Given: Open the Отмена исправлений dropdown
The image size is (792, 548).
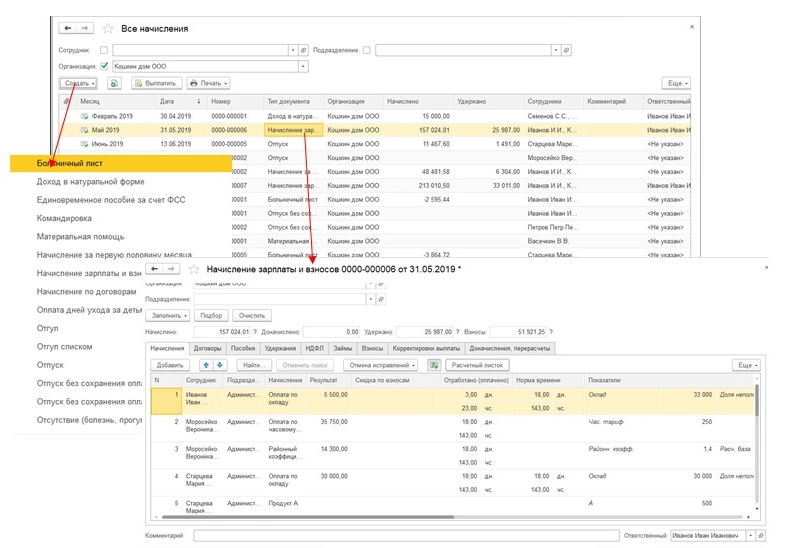Looking at the screenshot, I should (x=381, y=366).
